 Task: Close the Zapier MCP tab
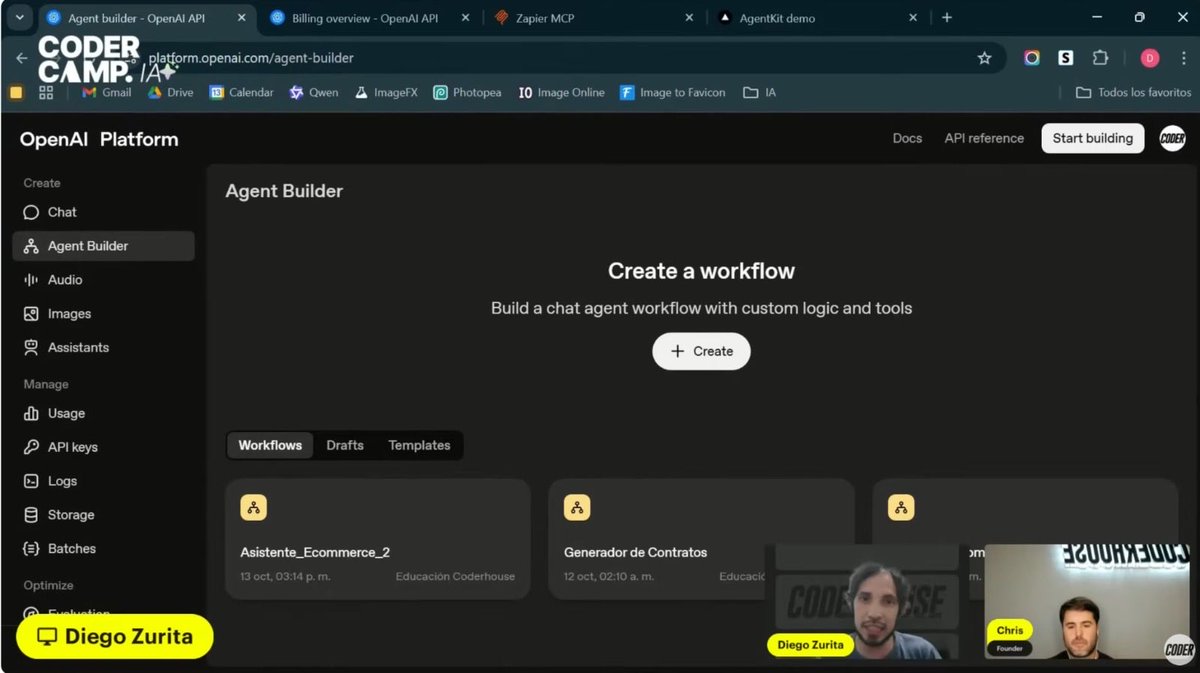689,18
